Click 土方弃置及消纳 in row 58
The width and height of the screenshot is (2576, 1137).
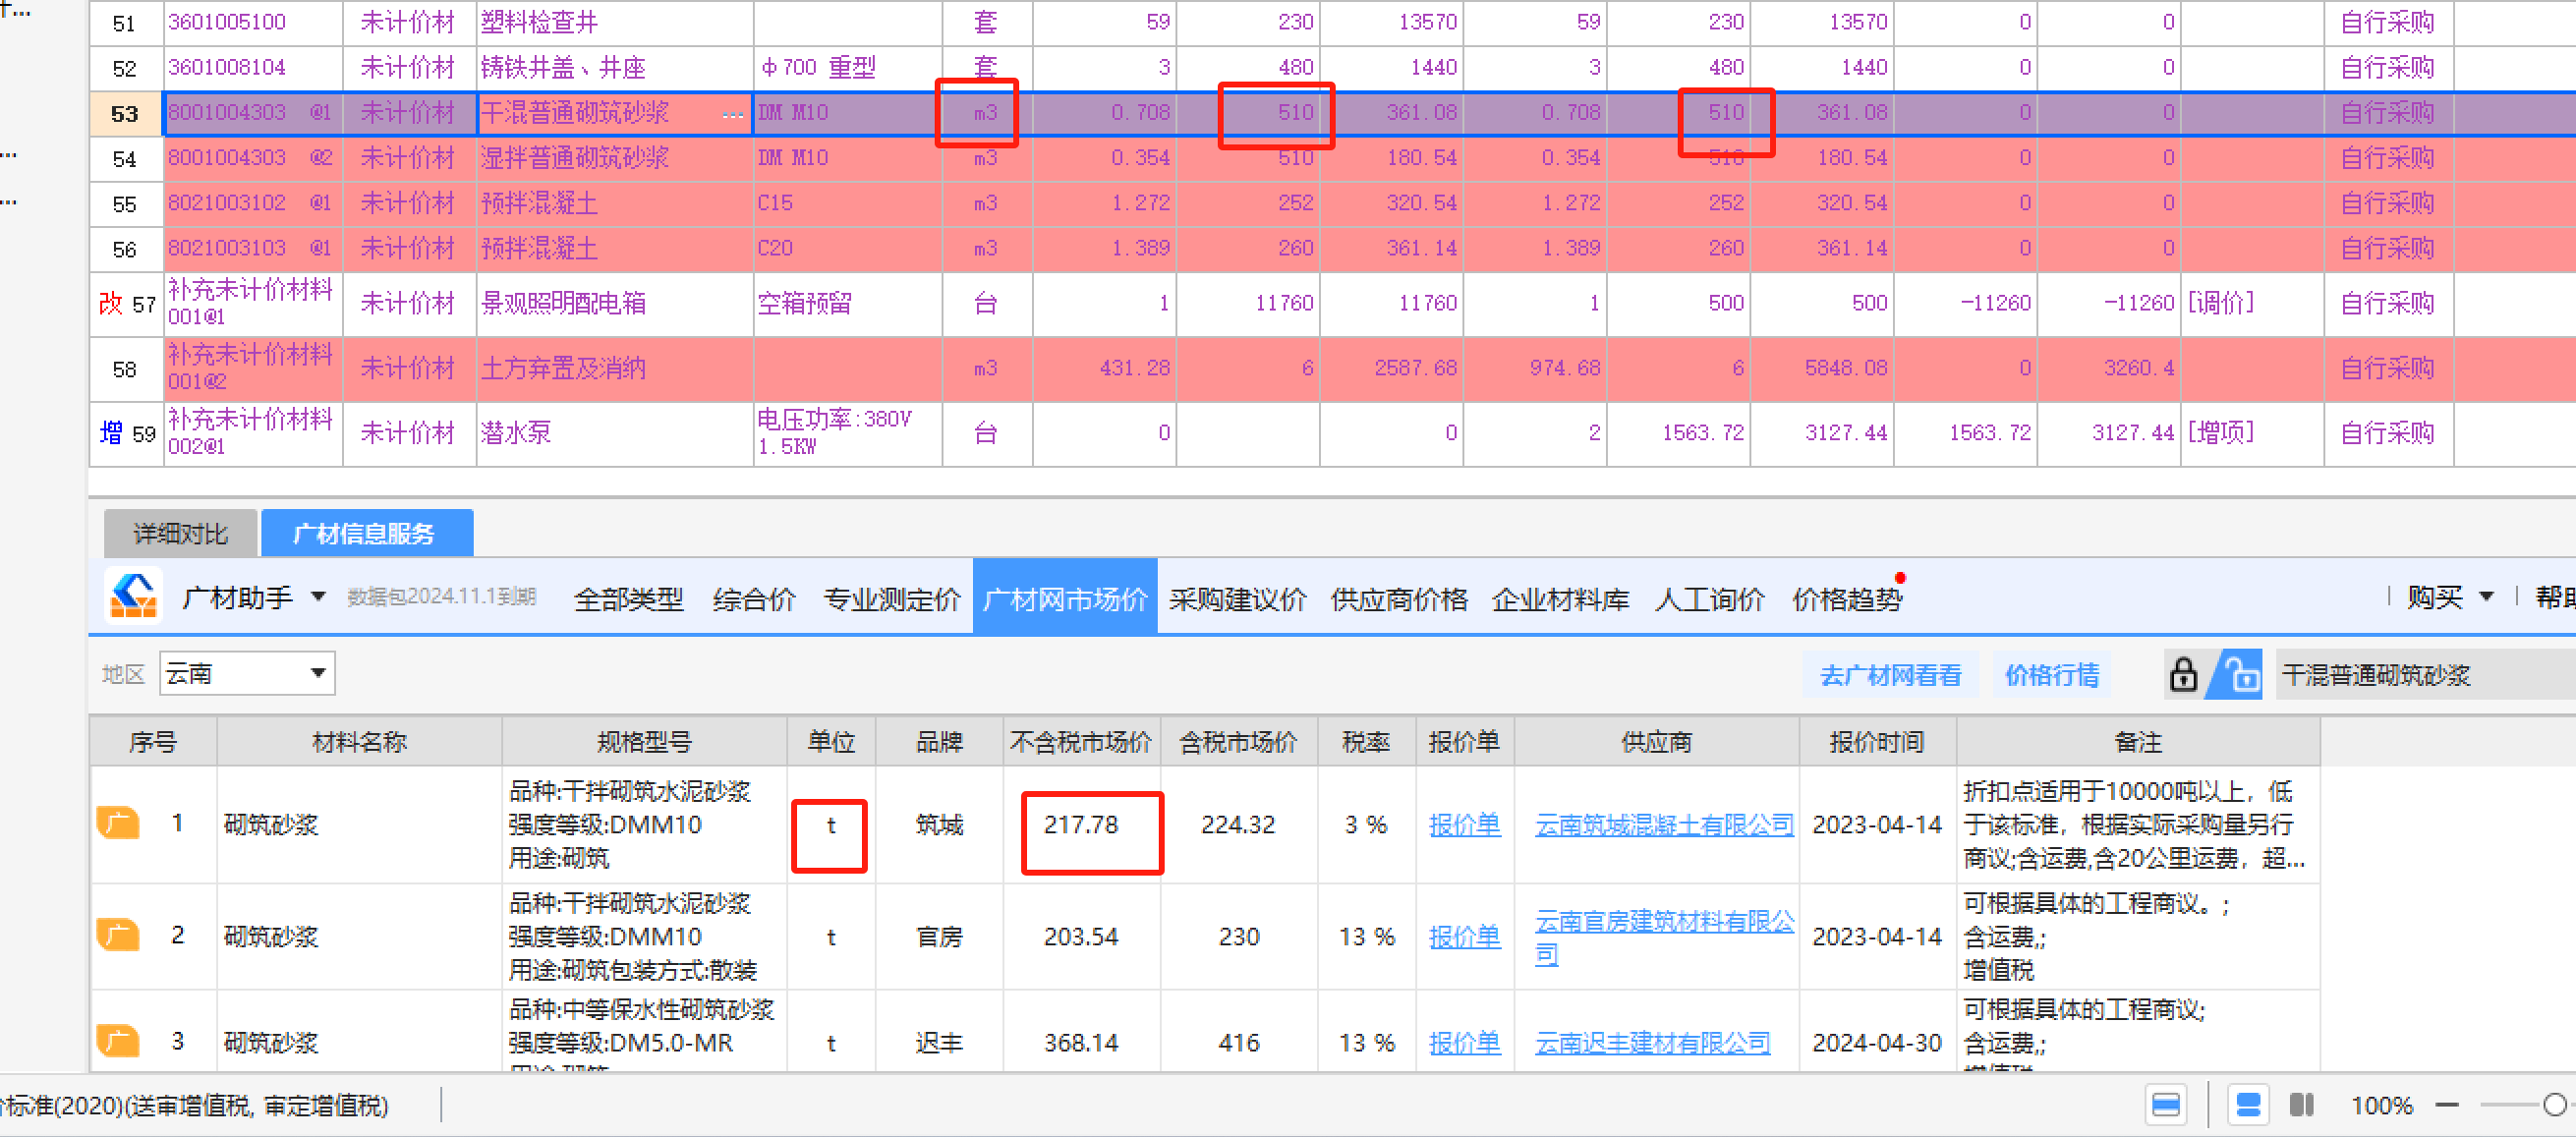click(x=563, y=368)
